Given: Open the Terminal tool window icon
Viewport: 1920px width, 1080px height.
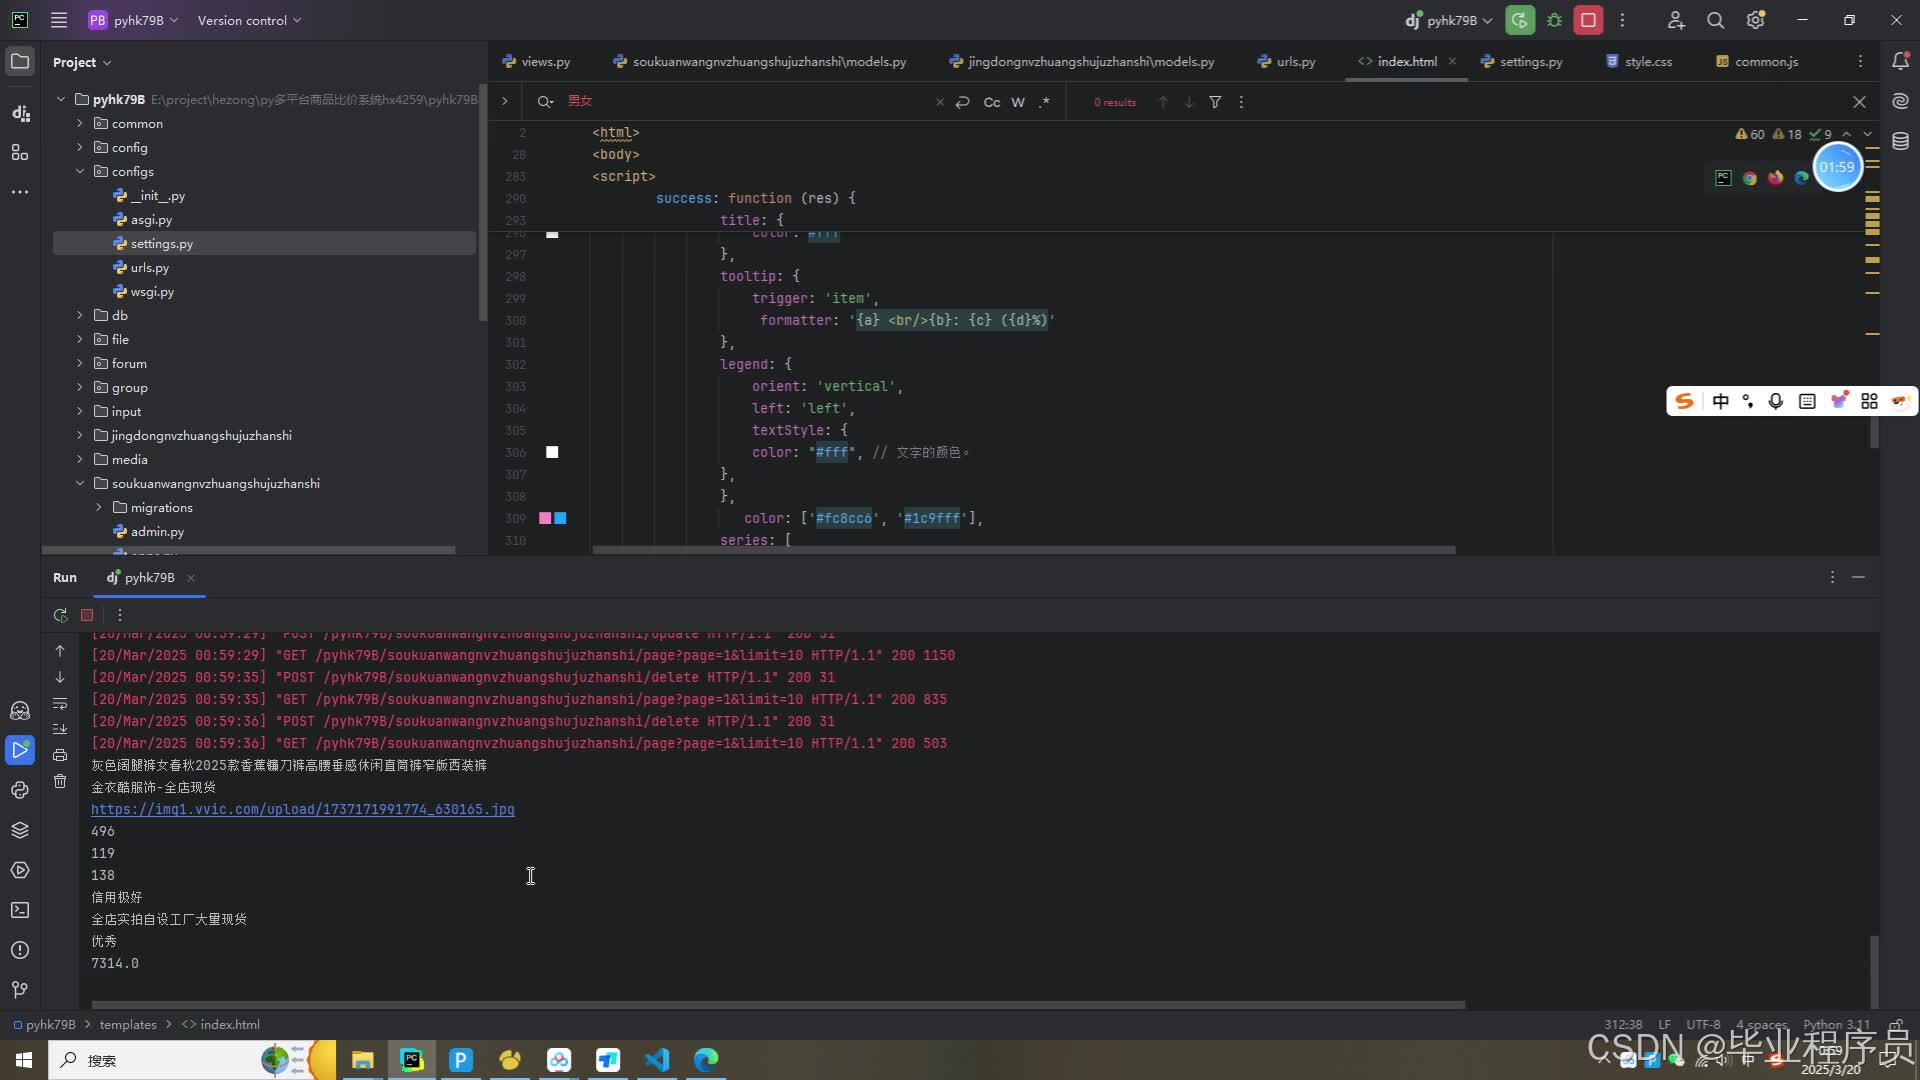Looking at the screenshot, I should (20, 910).
